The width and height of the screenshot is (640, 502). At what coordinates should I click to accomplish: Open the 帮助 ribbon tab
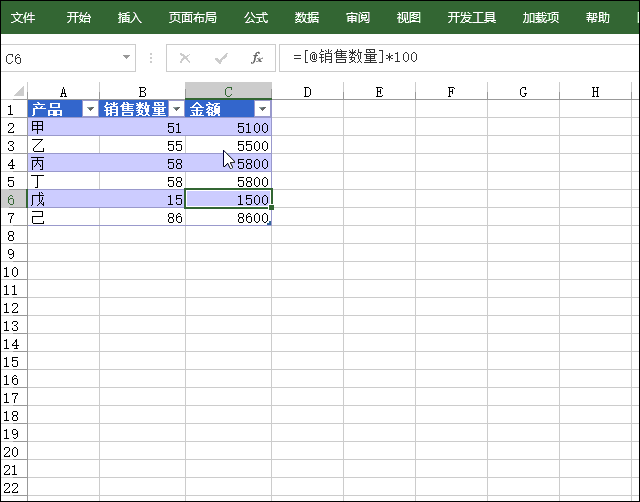point(598,18)
